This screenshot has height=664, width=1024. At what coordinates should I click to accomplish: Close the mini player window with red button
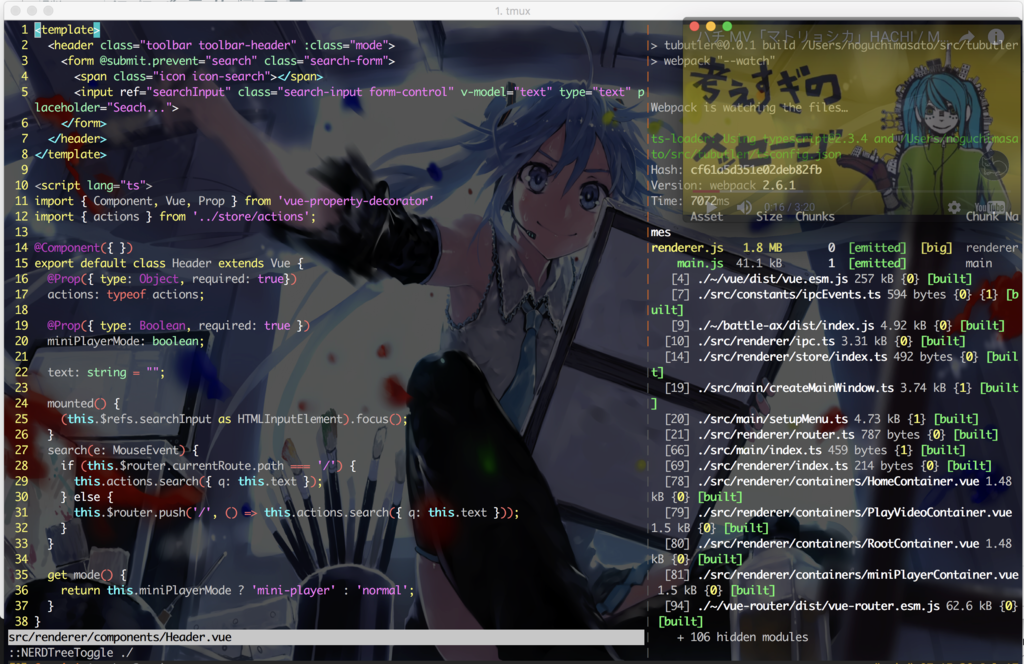pyautogui.click(x=694, y=26)
